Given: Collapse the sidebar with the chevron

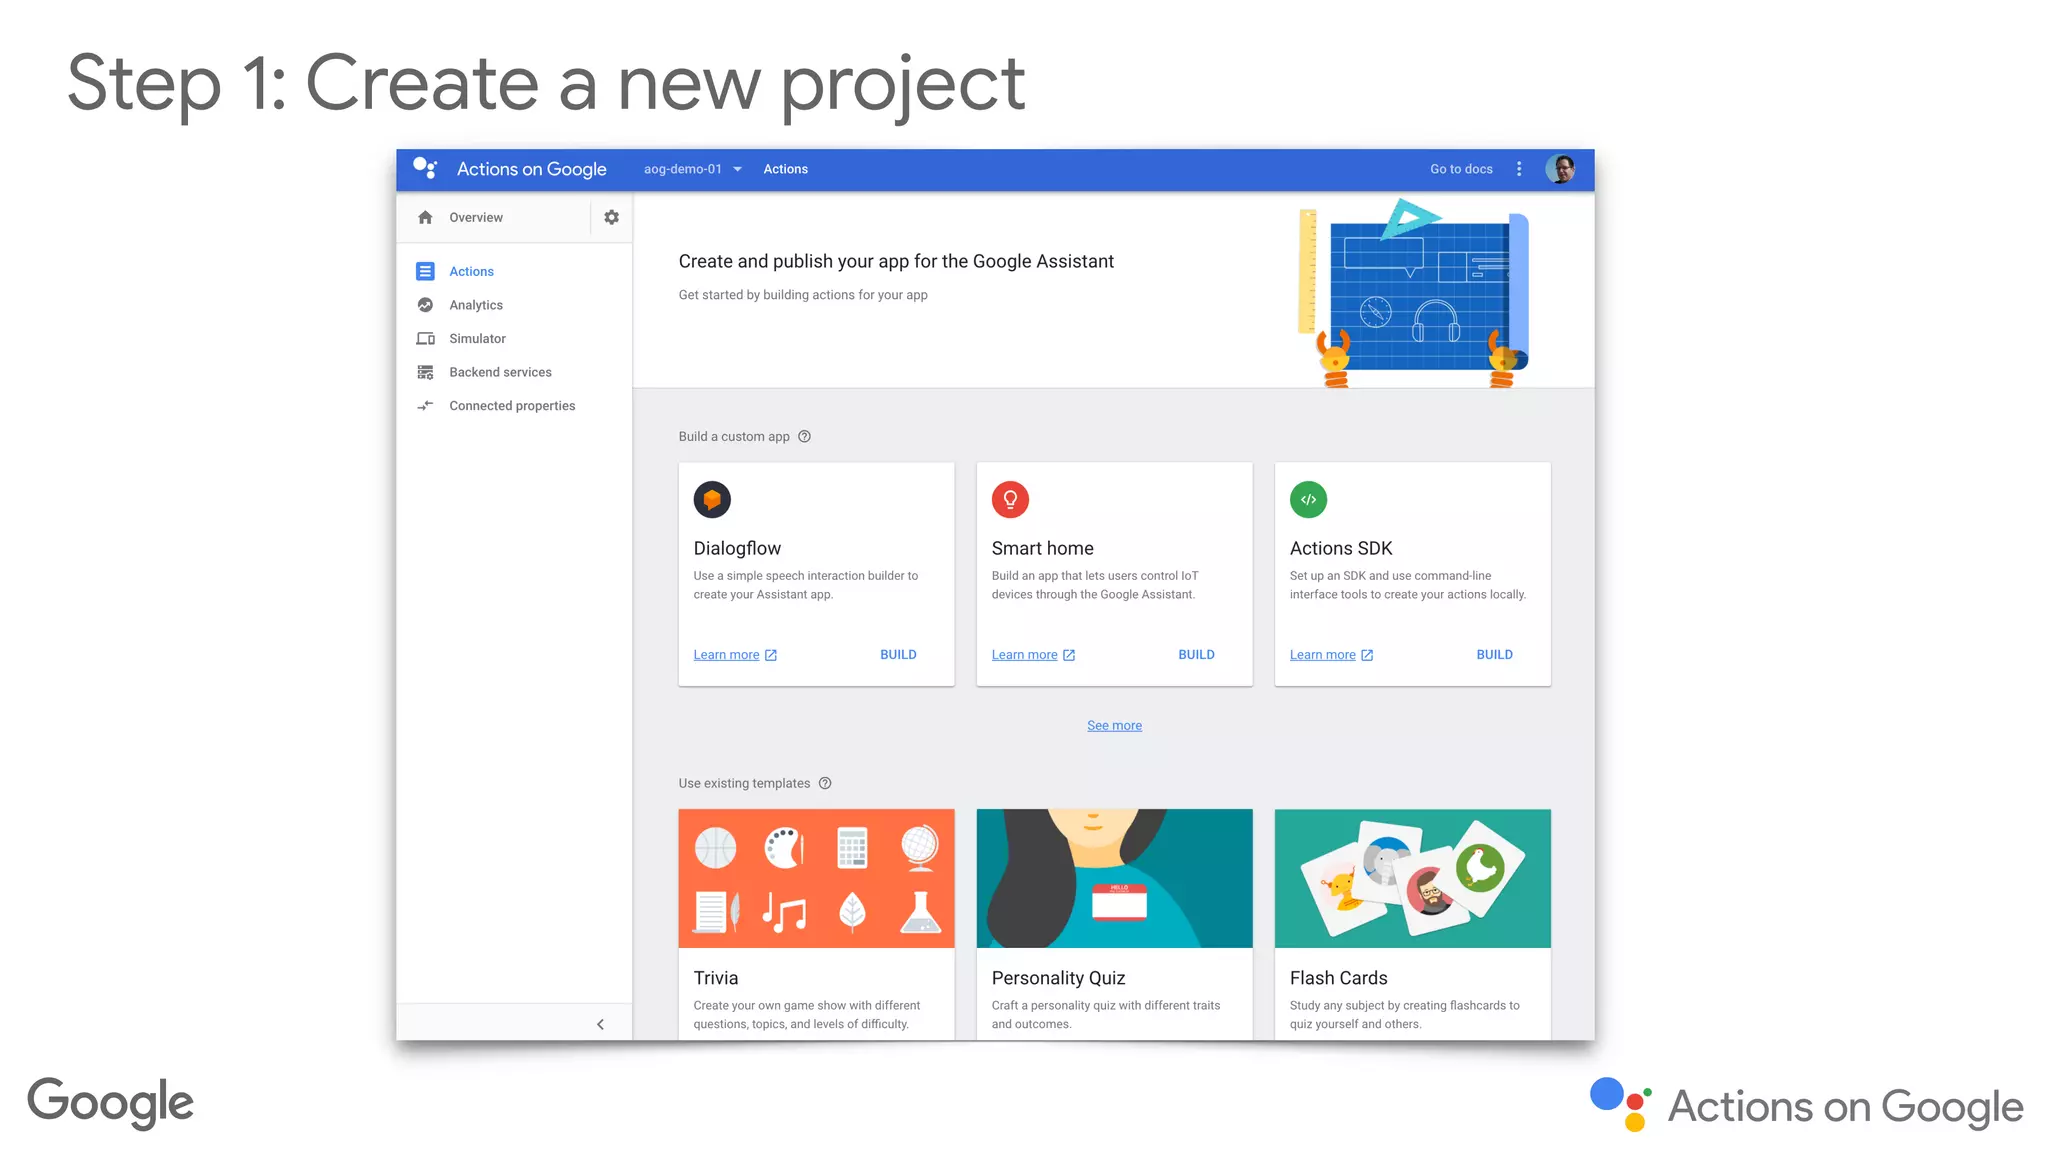Looking at the screenshot, I should [x=600, y=1024].
